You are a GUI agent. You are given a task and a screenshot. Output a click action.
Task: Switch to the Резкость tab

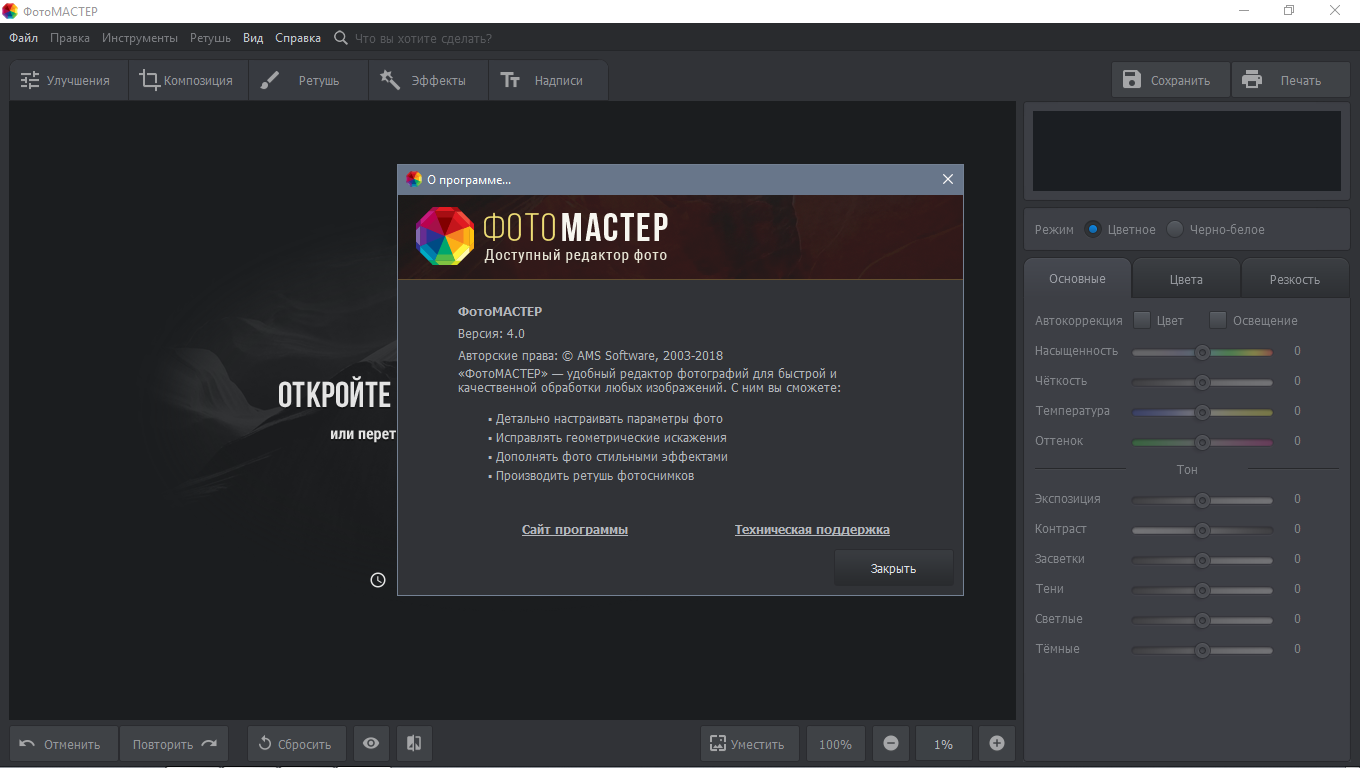(x=1295, y=279)
